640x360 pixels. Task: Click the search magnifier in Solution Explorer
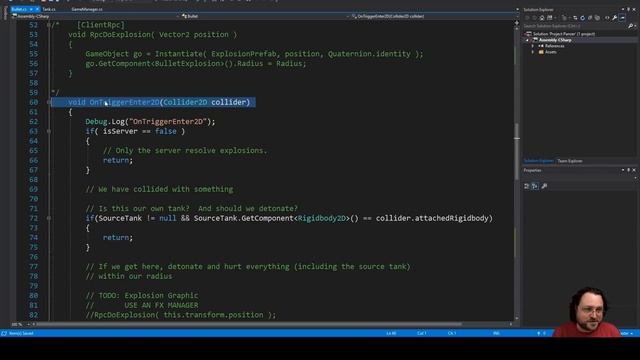coord(631,26)
